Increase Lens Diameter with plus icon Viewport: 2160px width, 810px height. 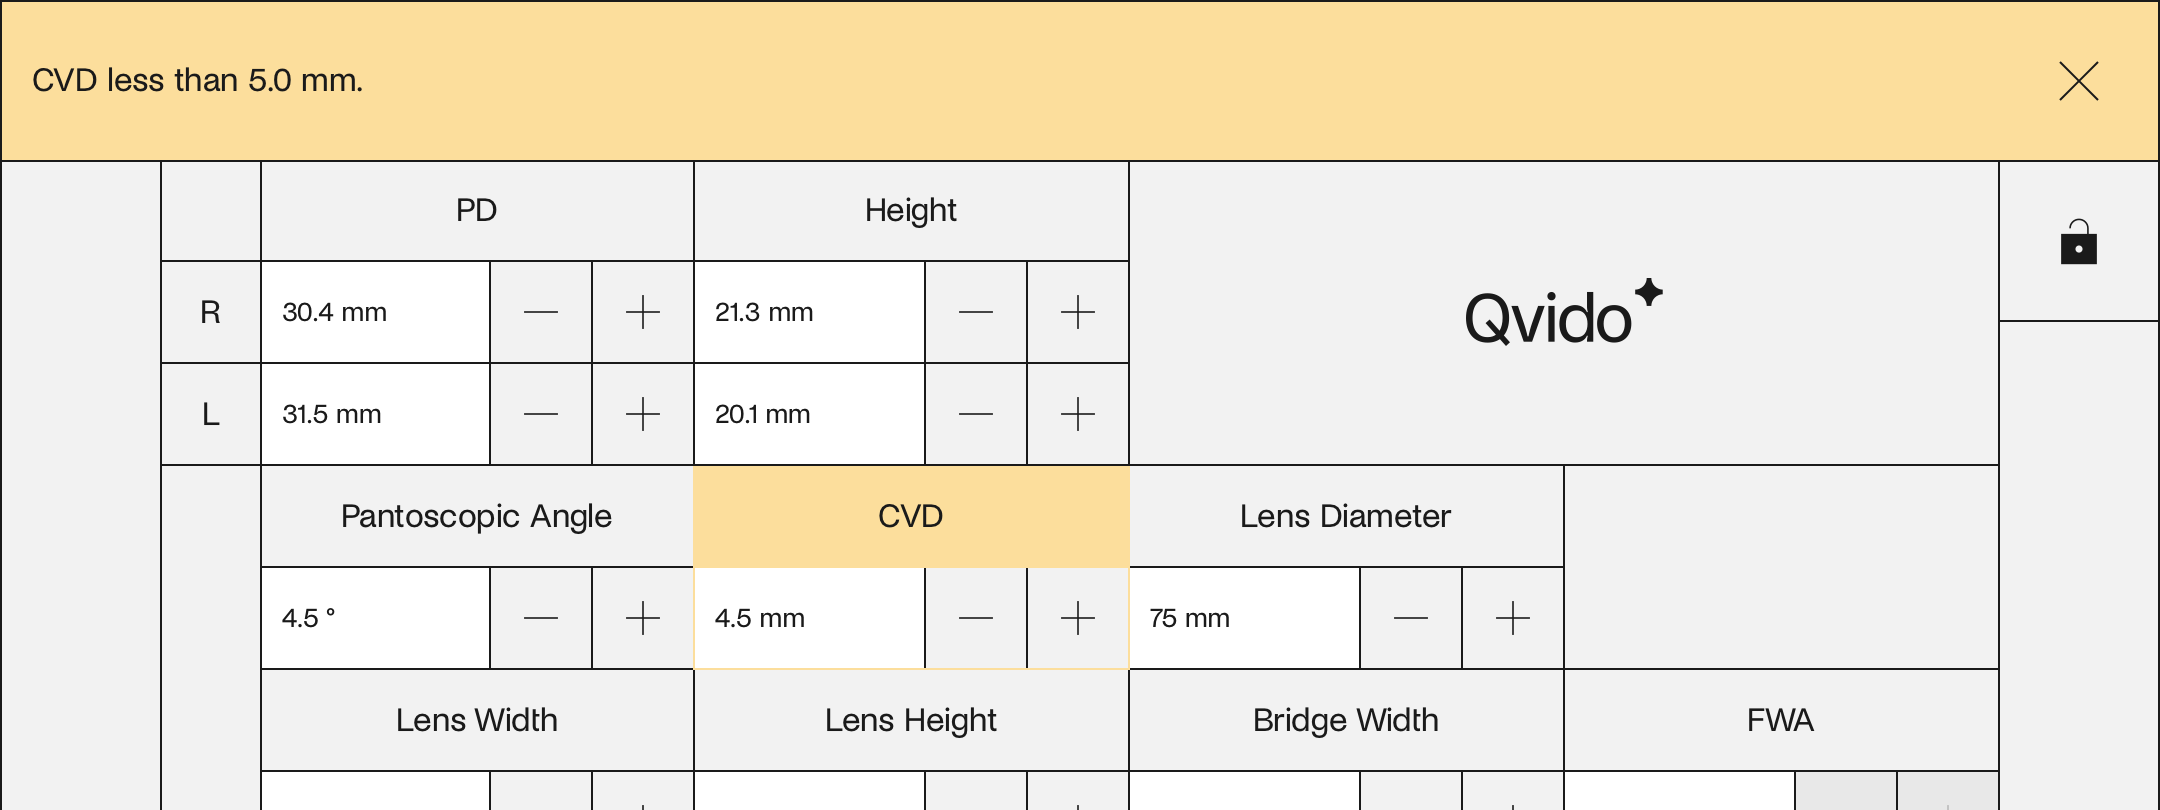(1513, 618)
